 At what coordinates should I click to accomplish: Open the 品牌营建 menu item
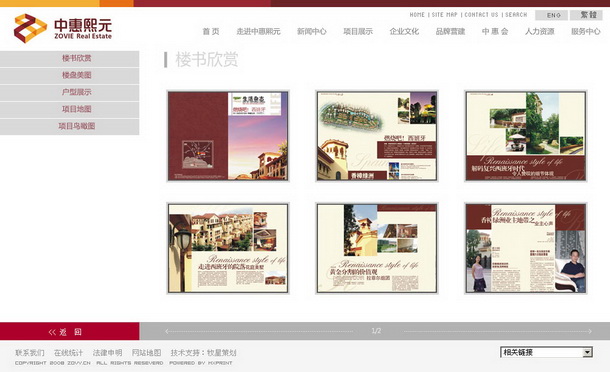(450, 32)
